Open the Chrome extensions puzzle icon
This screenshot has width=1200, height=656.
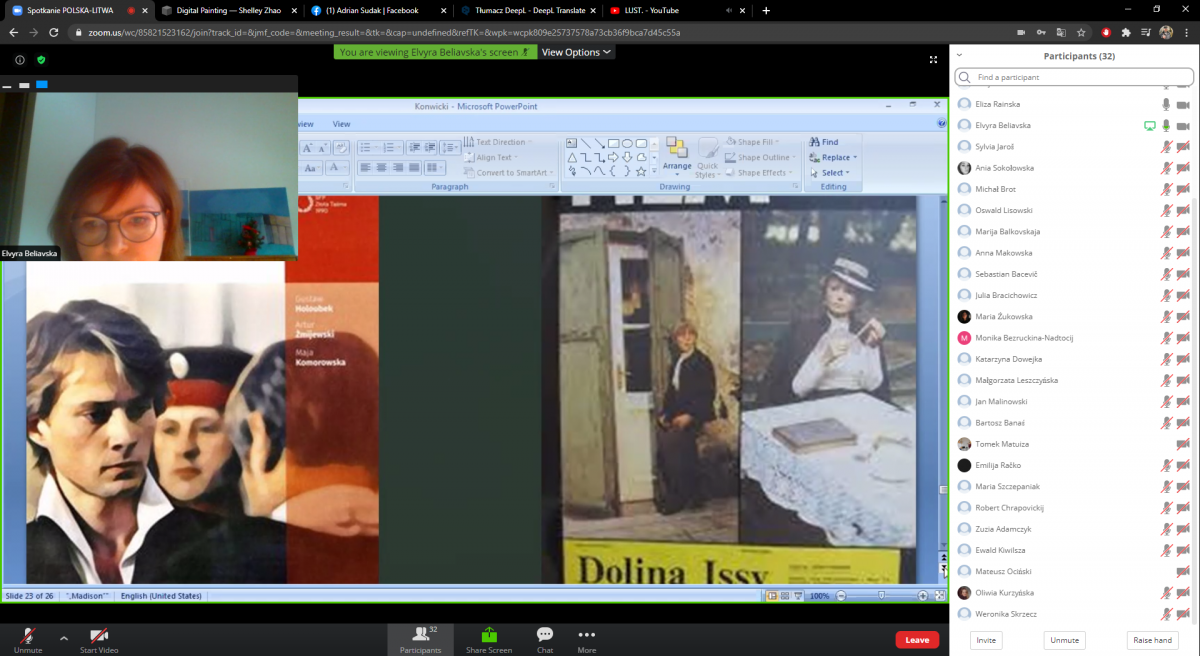click(1127, 32)
